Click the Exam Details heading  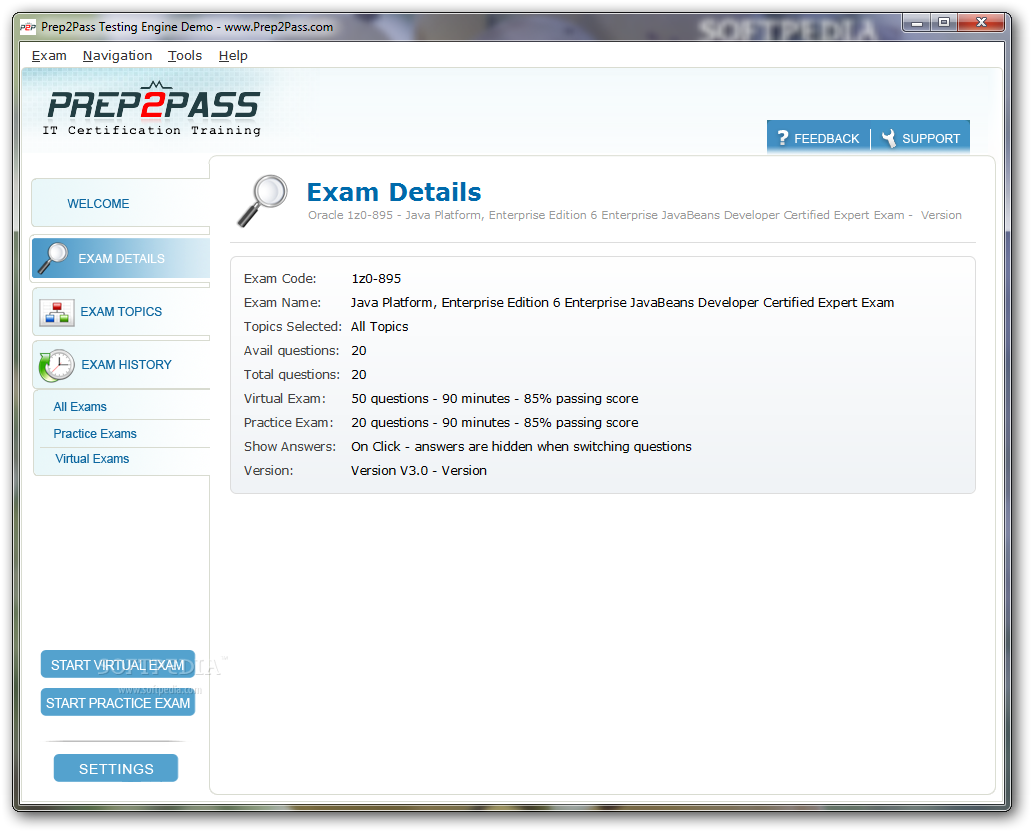point(394,192)
